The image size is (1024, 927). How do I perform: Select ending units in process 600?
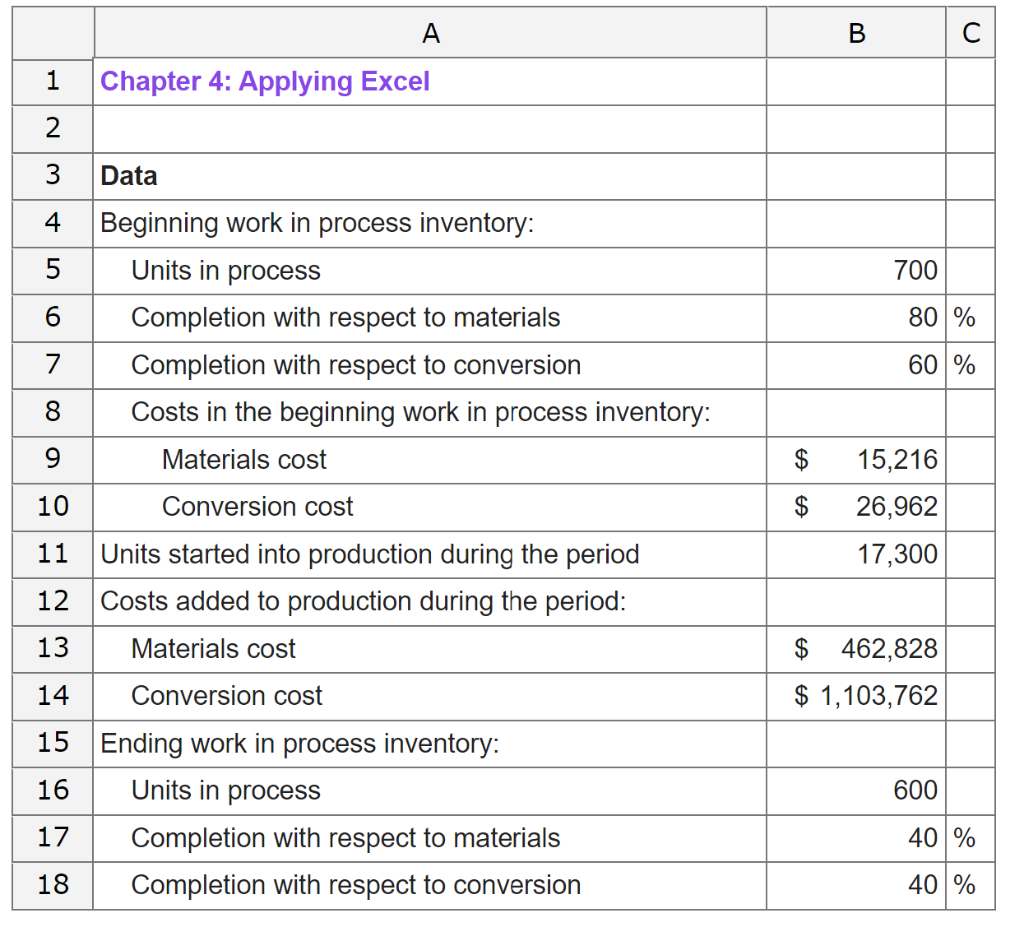tap(856, 791)
